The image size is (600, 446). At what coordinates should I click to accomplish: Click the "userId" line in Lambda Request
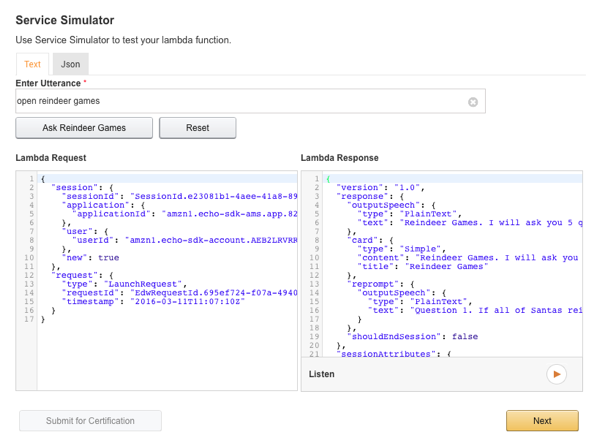(x=185, y=240)
